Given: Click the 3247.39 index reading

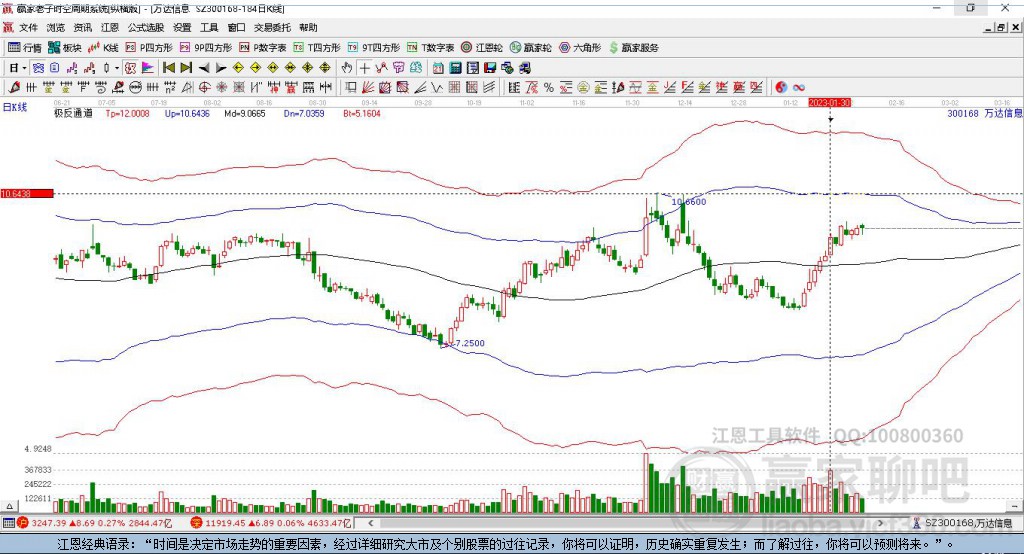Looking at the screenshot, I should [x=48, y=523].
